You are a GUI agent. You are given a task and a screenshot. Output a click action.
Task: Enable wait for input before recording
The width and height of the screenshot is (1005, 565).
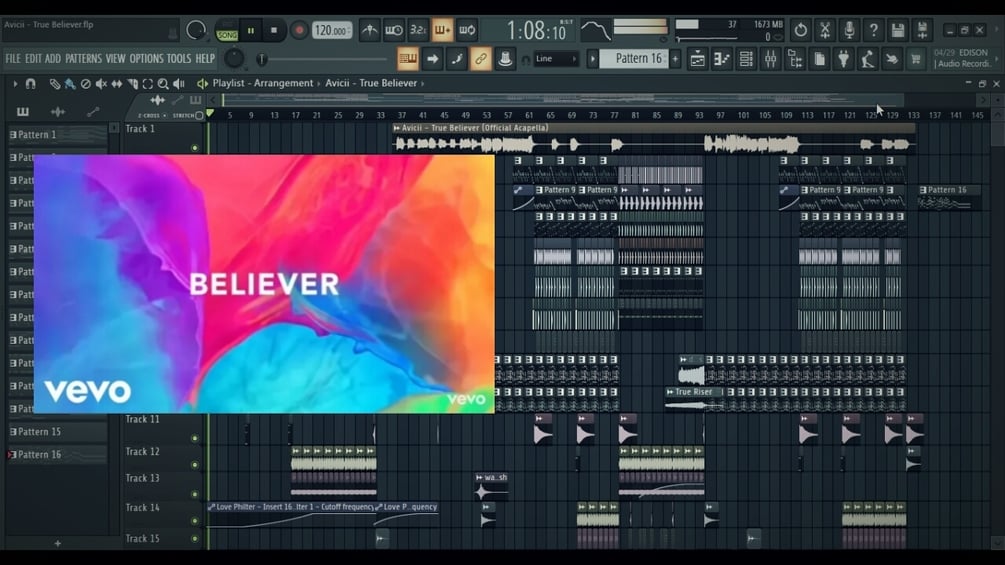[x=394, y=30]
